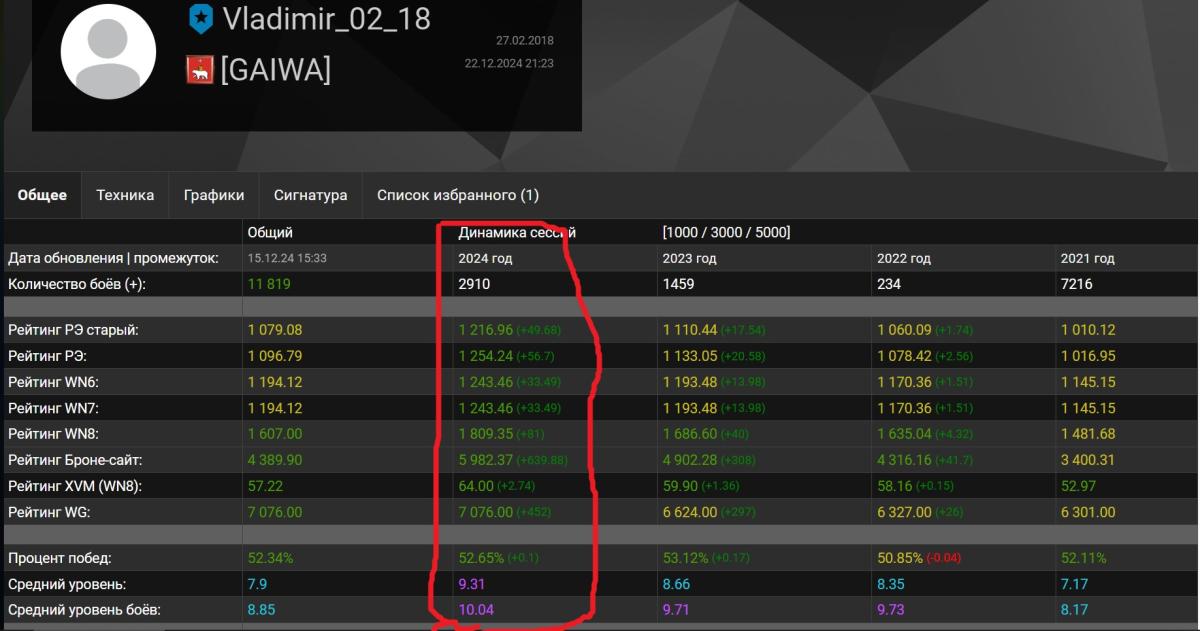
Task: Open the Список избранного (1) tab
Action: click(x=458, y=195)
